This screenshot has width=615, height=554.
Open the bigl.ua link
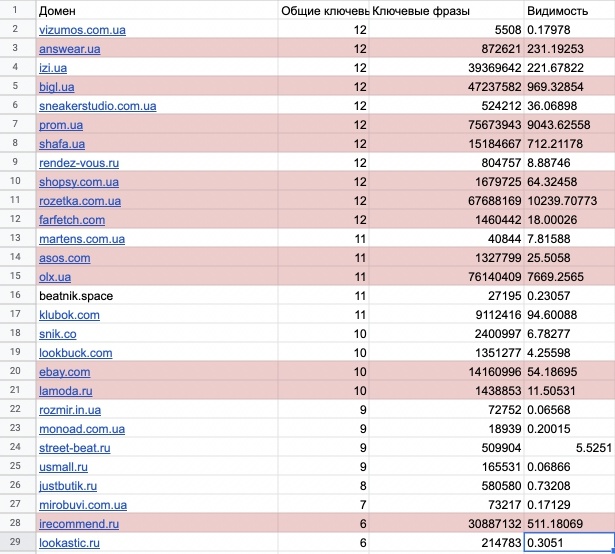56,87
